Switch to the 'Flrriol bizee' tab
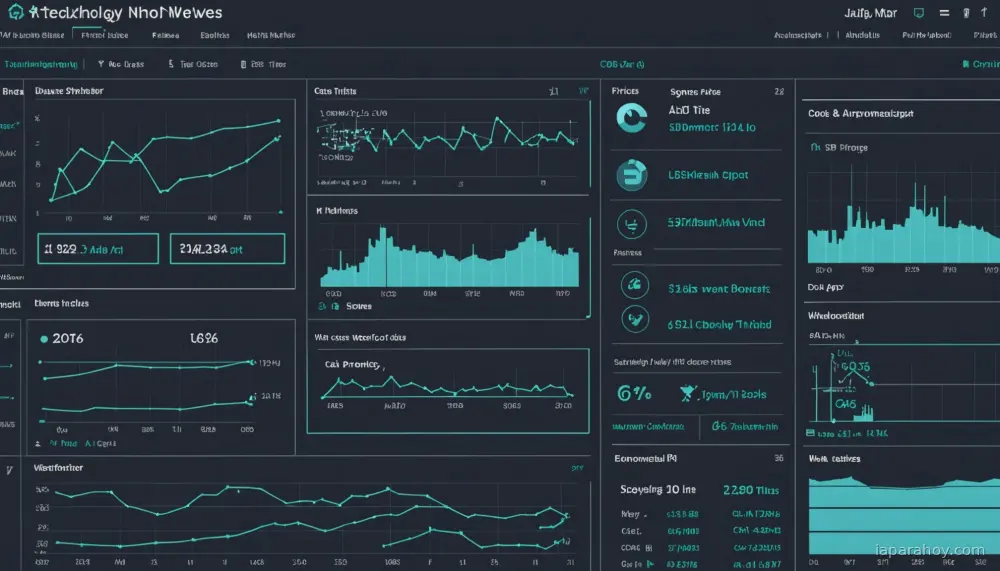 tap(105, 35)
